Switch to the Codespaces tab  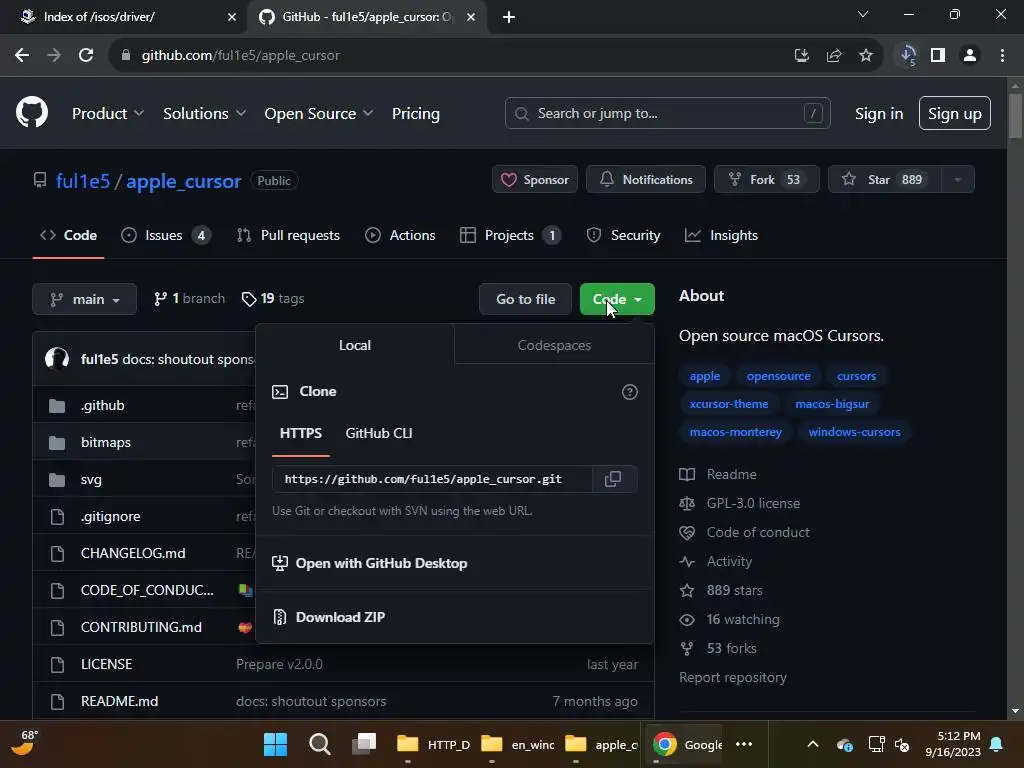tap(554, 345)
